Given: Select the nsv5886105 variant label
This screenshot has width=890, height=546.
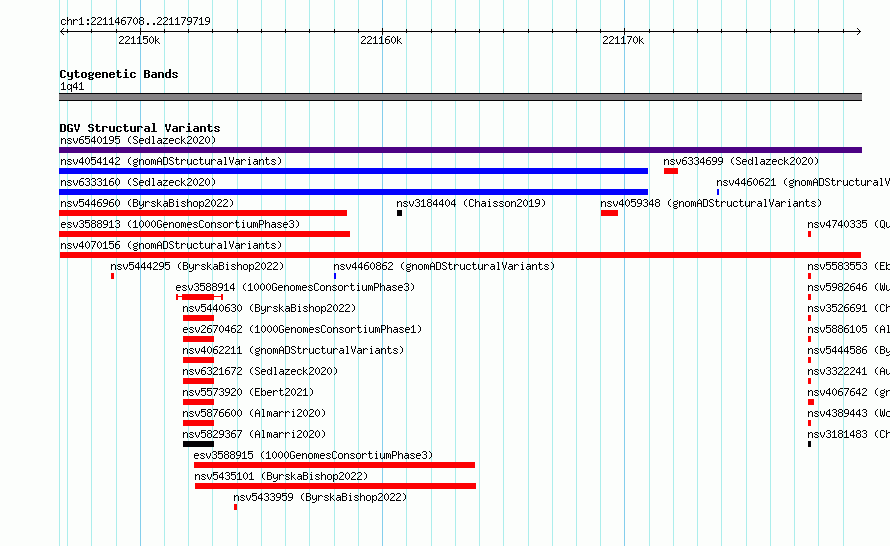Looking at the screenshot, I should point(849,329).
